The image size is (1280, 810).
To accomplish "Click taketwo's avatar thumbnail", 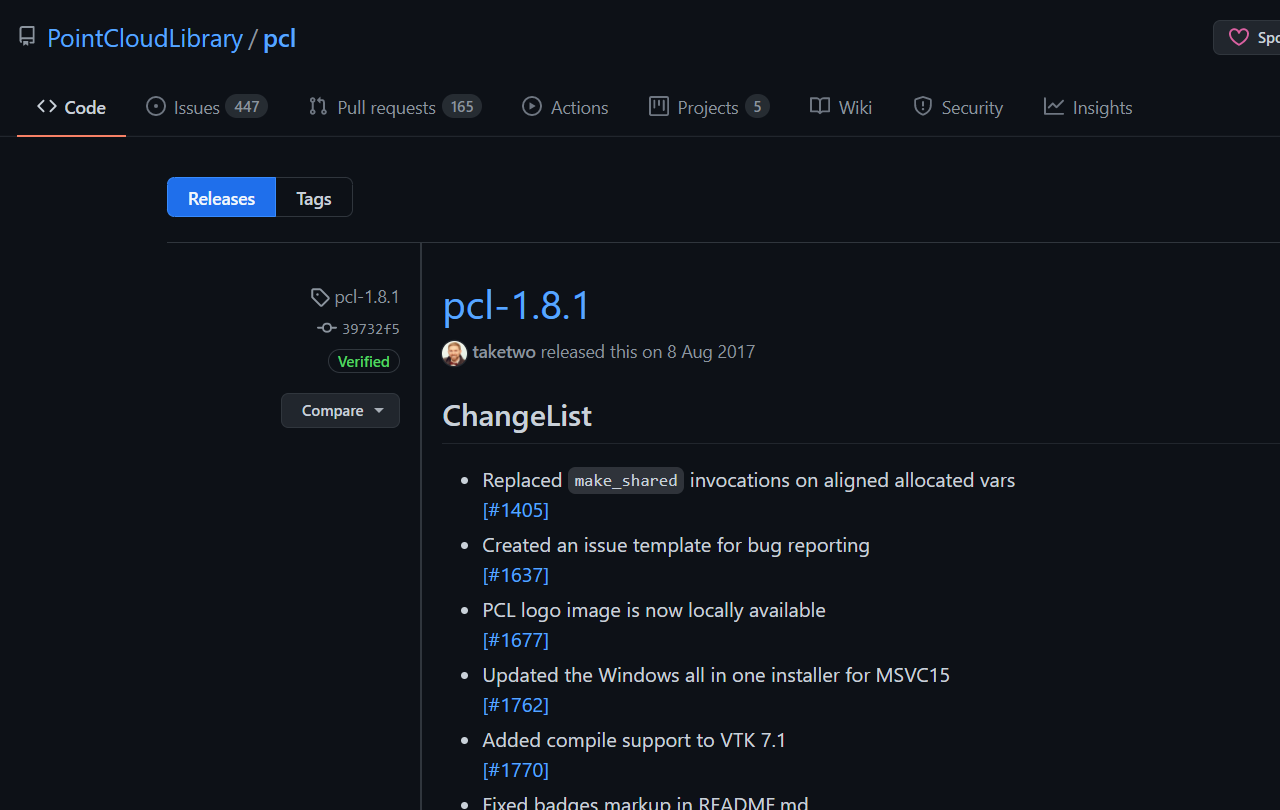I will pos(454,352).
